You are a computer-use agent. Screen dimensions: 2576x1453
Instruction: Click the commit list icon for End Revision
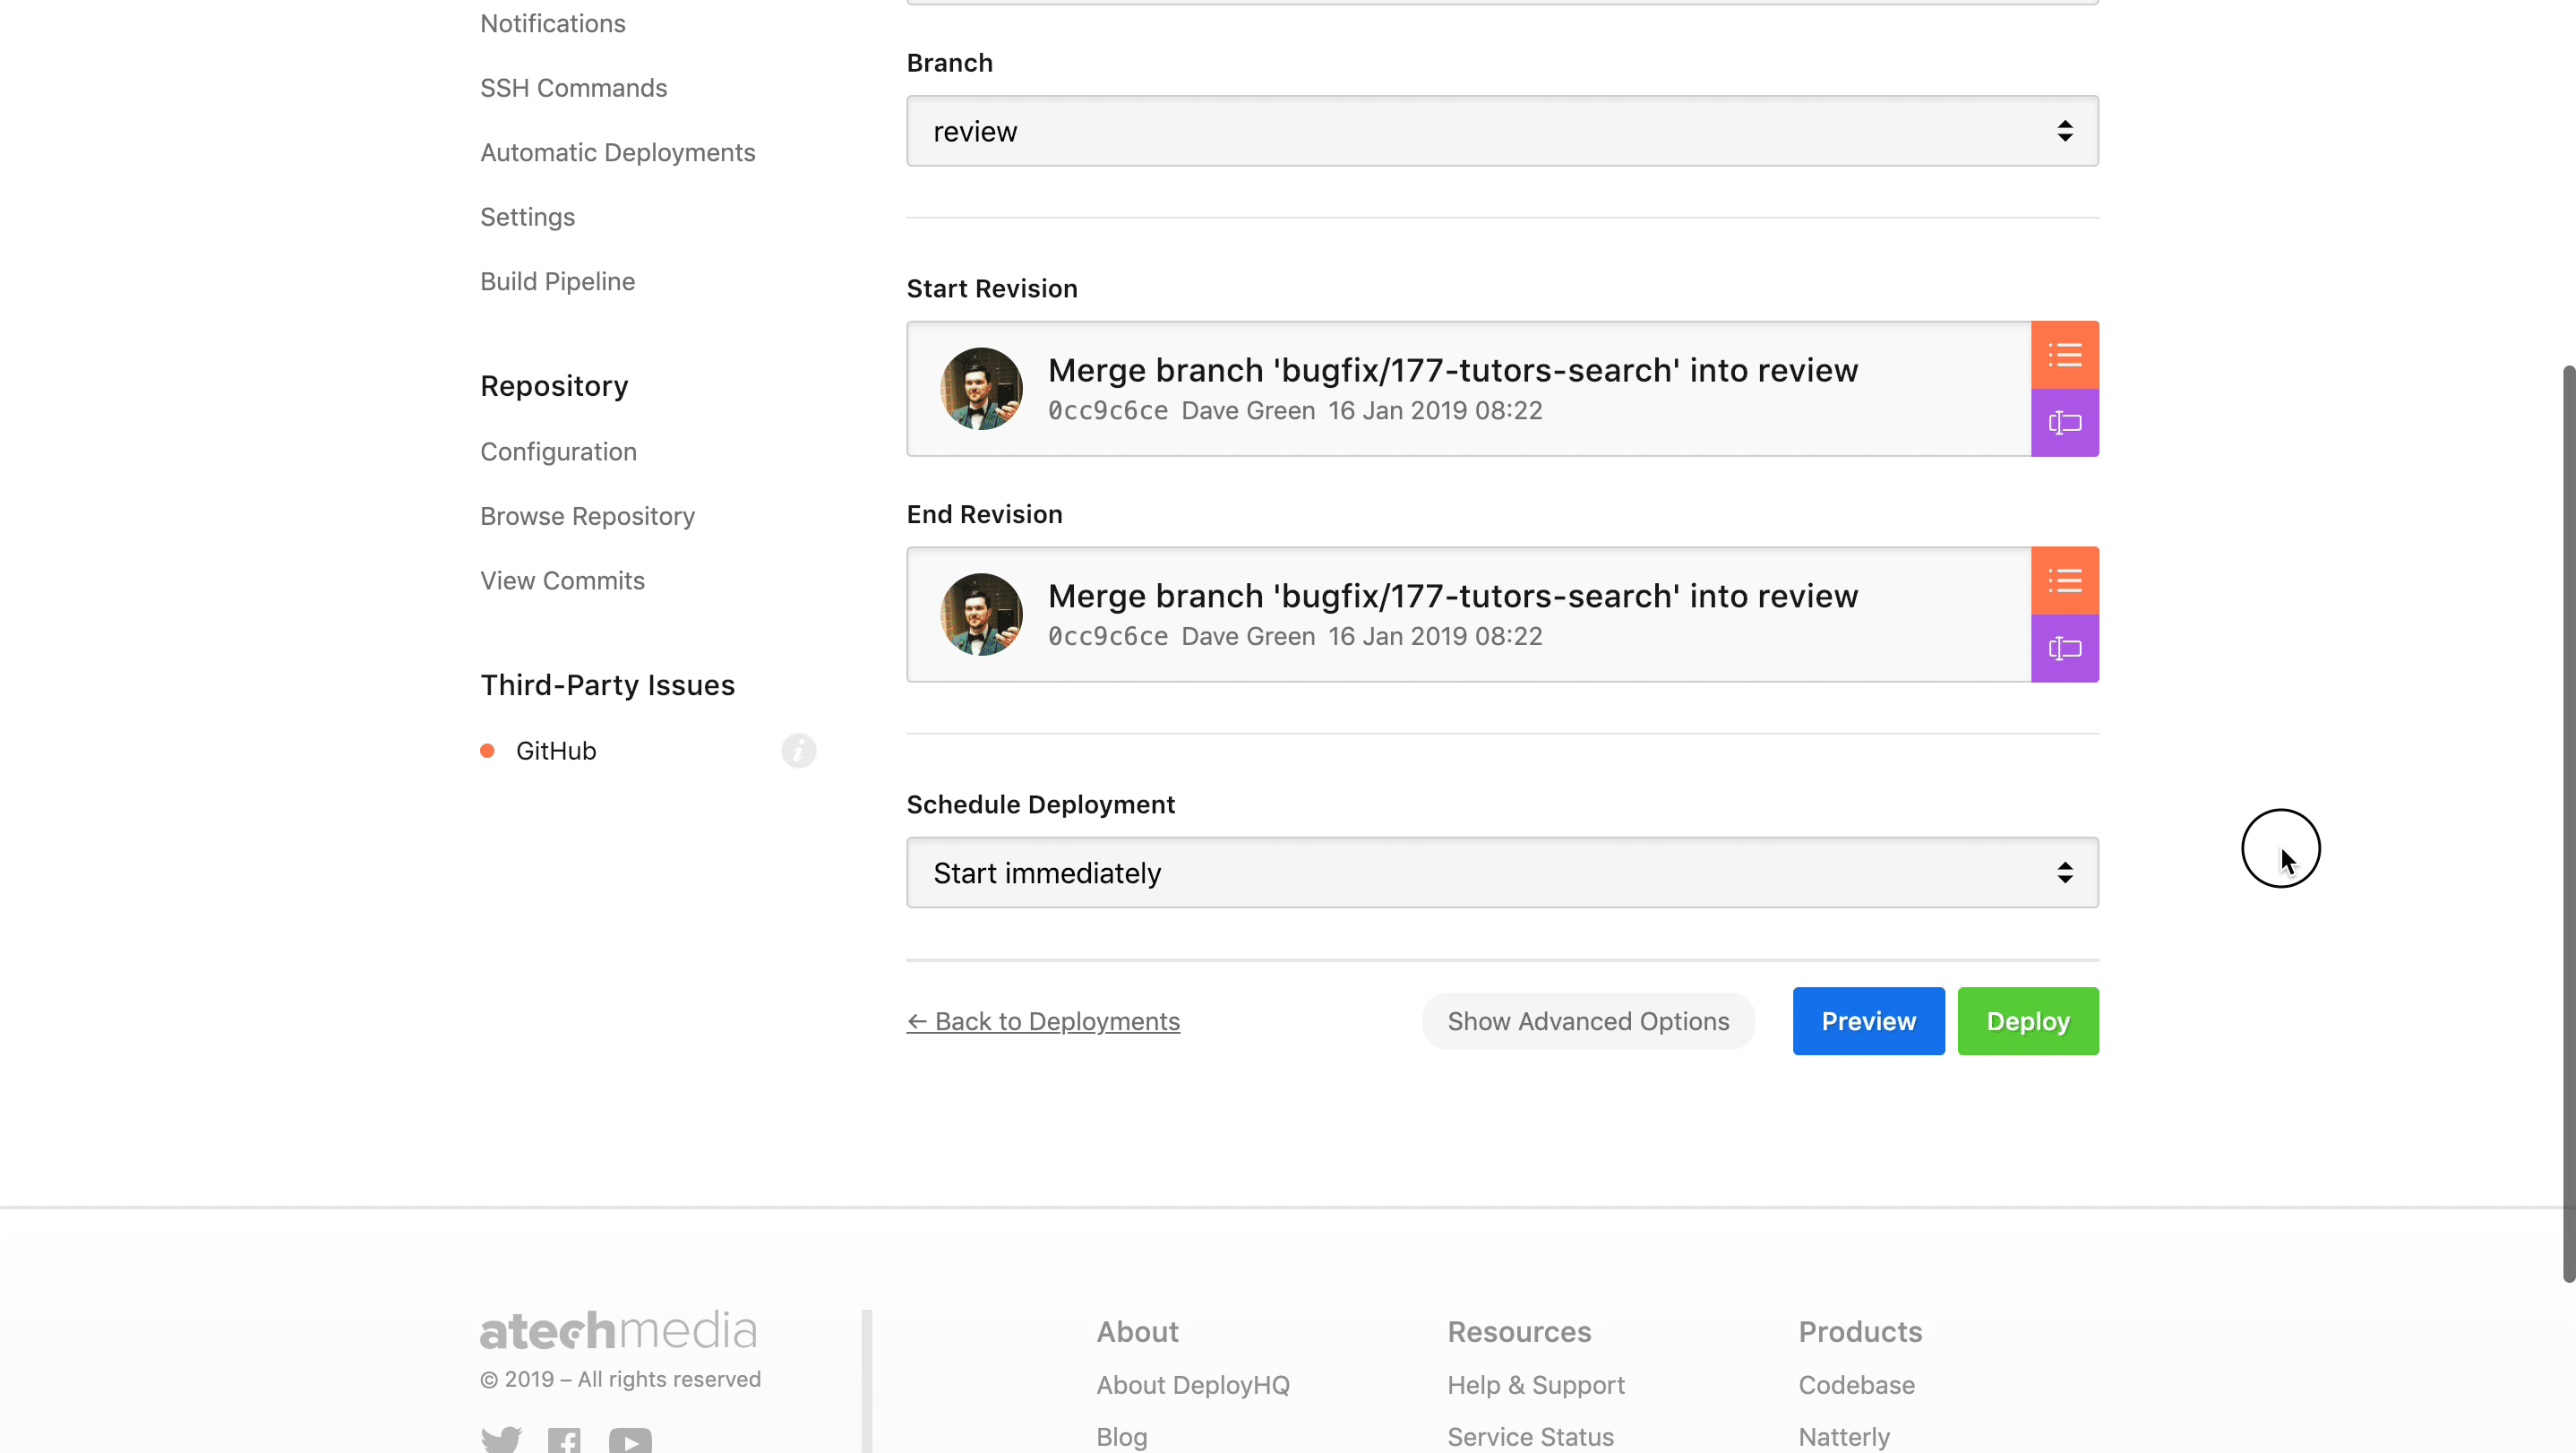coord(2063,580)
